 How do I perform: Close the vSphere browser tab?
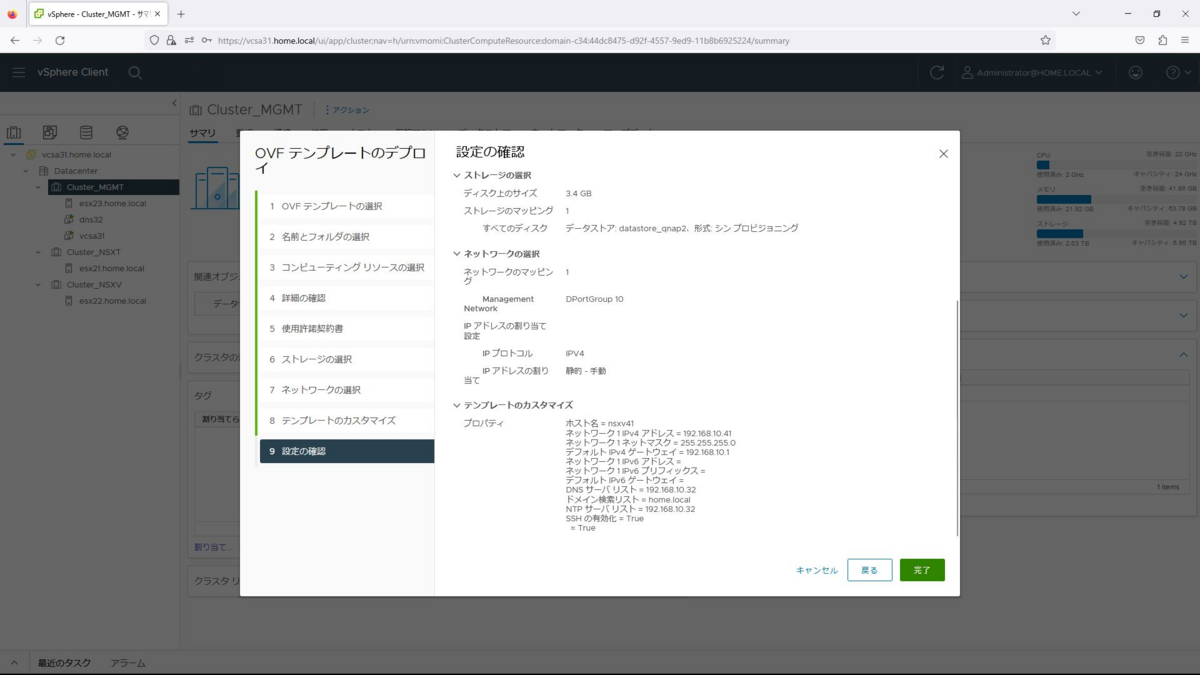[157, 14]
